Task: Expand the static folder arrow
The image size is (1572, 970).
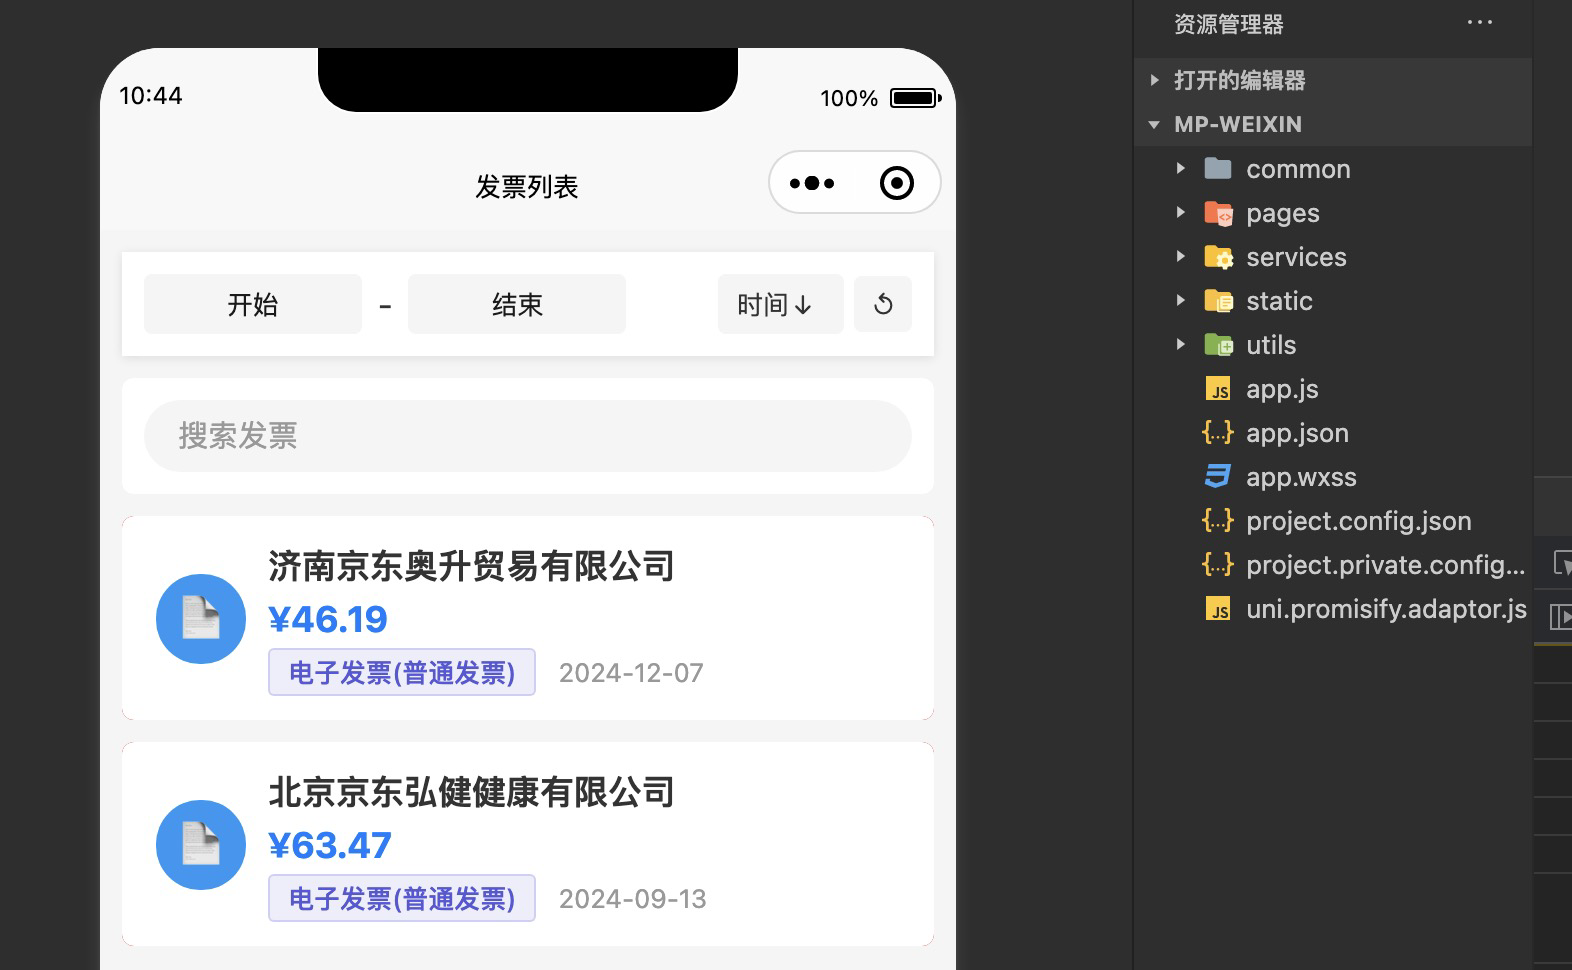Action: 1181,300
